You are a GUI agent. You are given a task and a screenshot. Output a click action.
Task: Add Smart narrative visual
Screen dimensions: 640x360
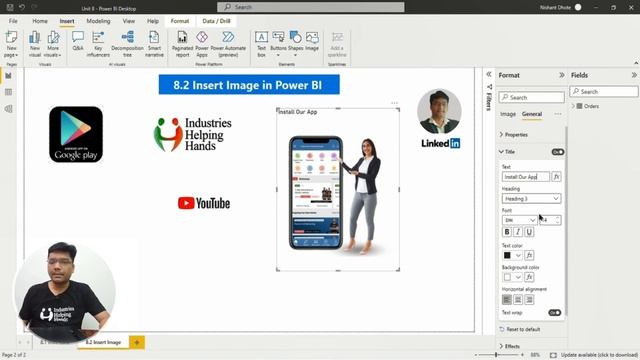tap(154, 44)
